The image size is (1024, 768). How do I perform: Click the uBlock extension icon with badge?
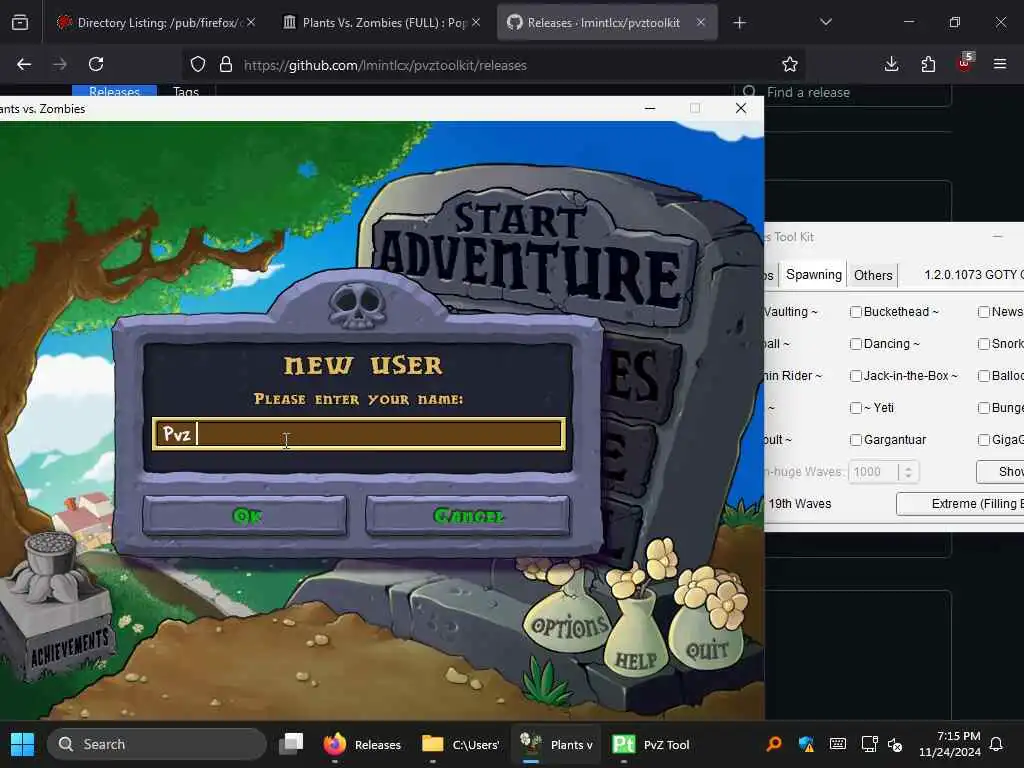coord(965,62)
